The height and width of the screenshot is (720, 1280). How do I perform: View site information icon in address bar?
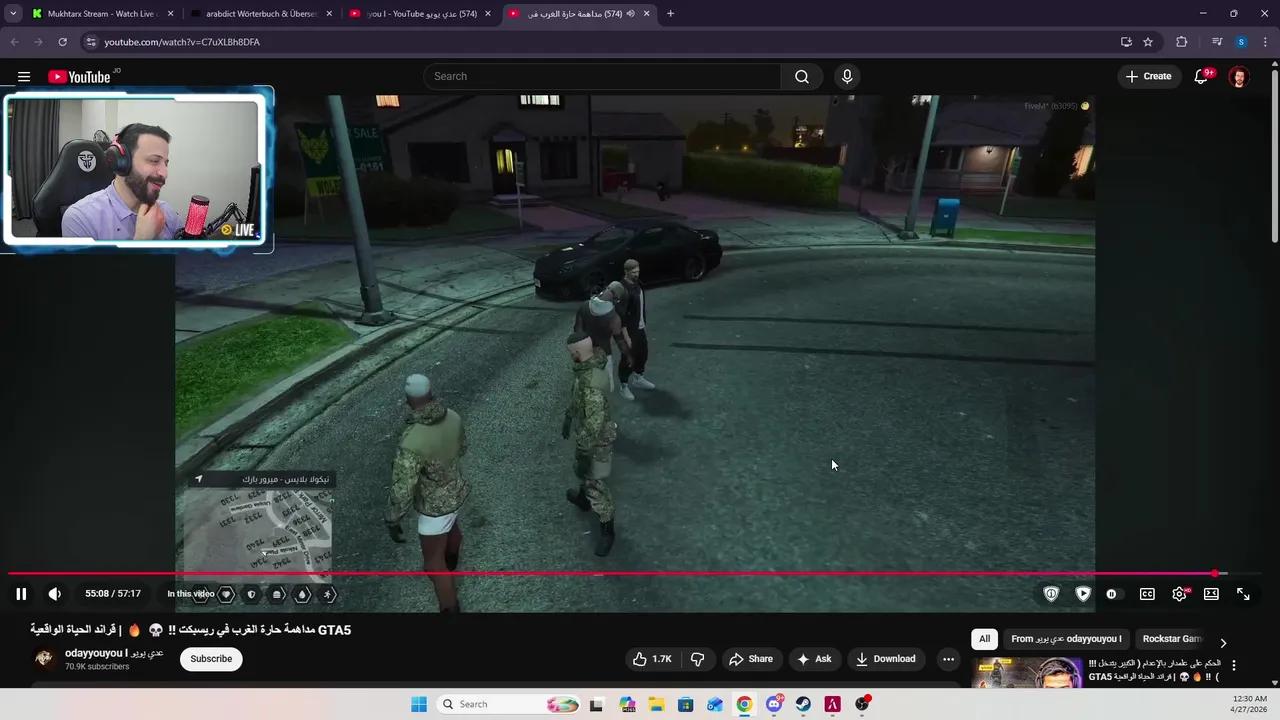(91, 42)
